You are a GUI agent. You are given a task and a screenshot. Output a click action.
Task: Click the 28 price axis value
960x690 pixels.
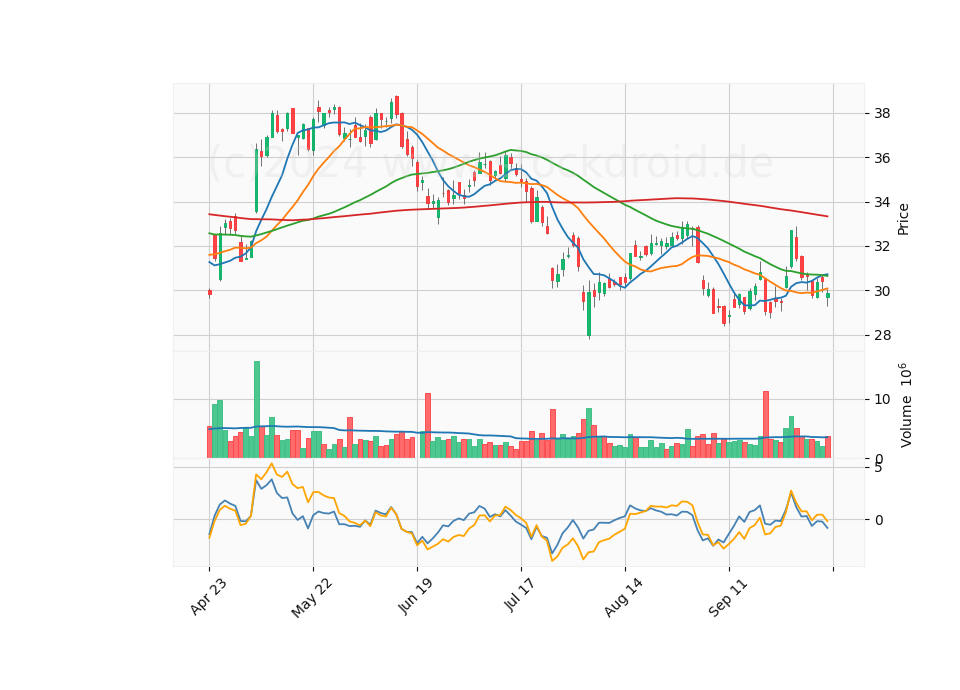[x=882, y=336]
